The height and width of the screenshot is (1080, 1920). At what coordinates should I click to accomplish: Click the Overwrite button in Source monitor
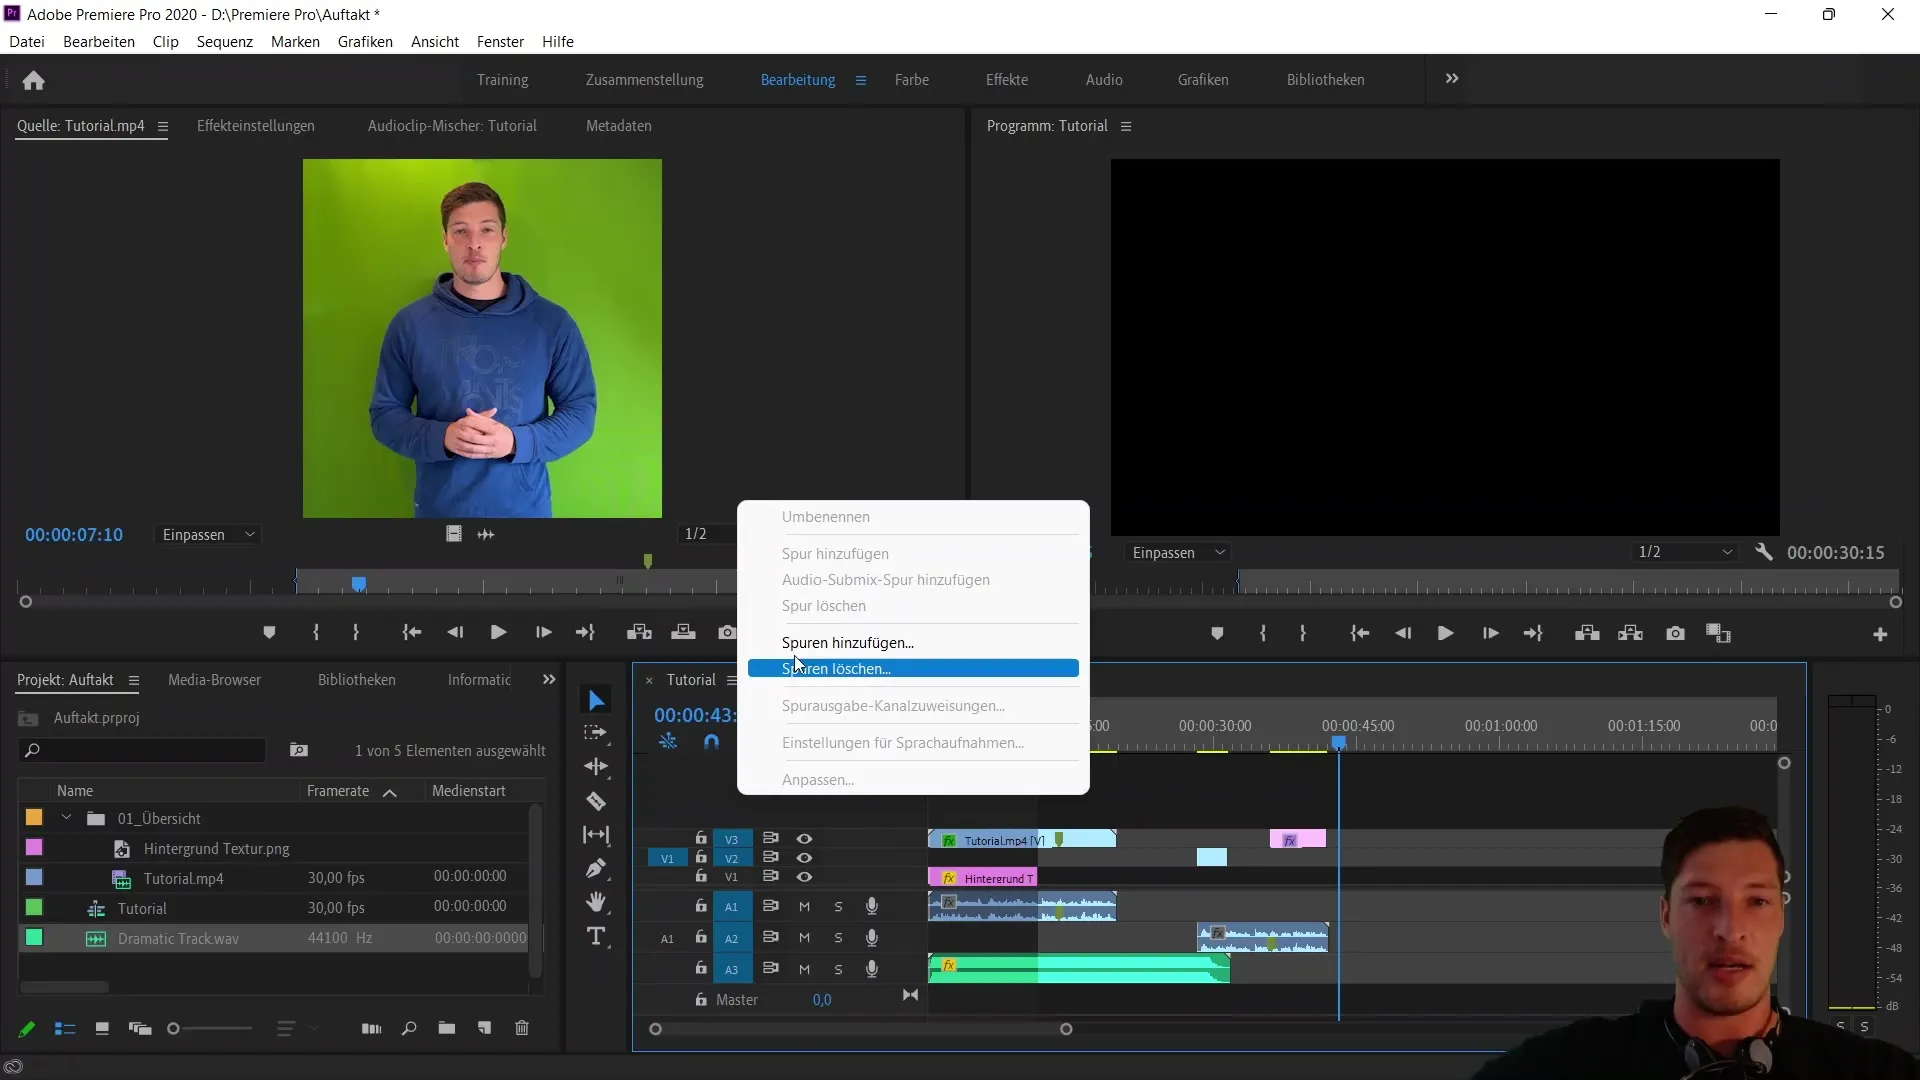point(683,633)
